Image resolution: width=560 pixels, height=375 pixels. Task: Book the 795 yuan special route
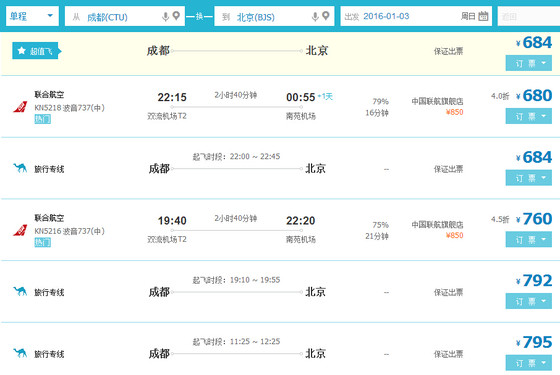(529, 363)
